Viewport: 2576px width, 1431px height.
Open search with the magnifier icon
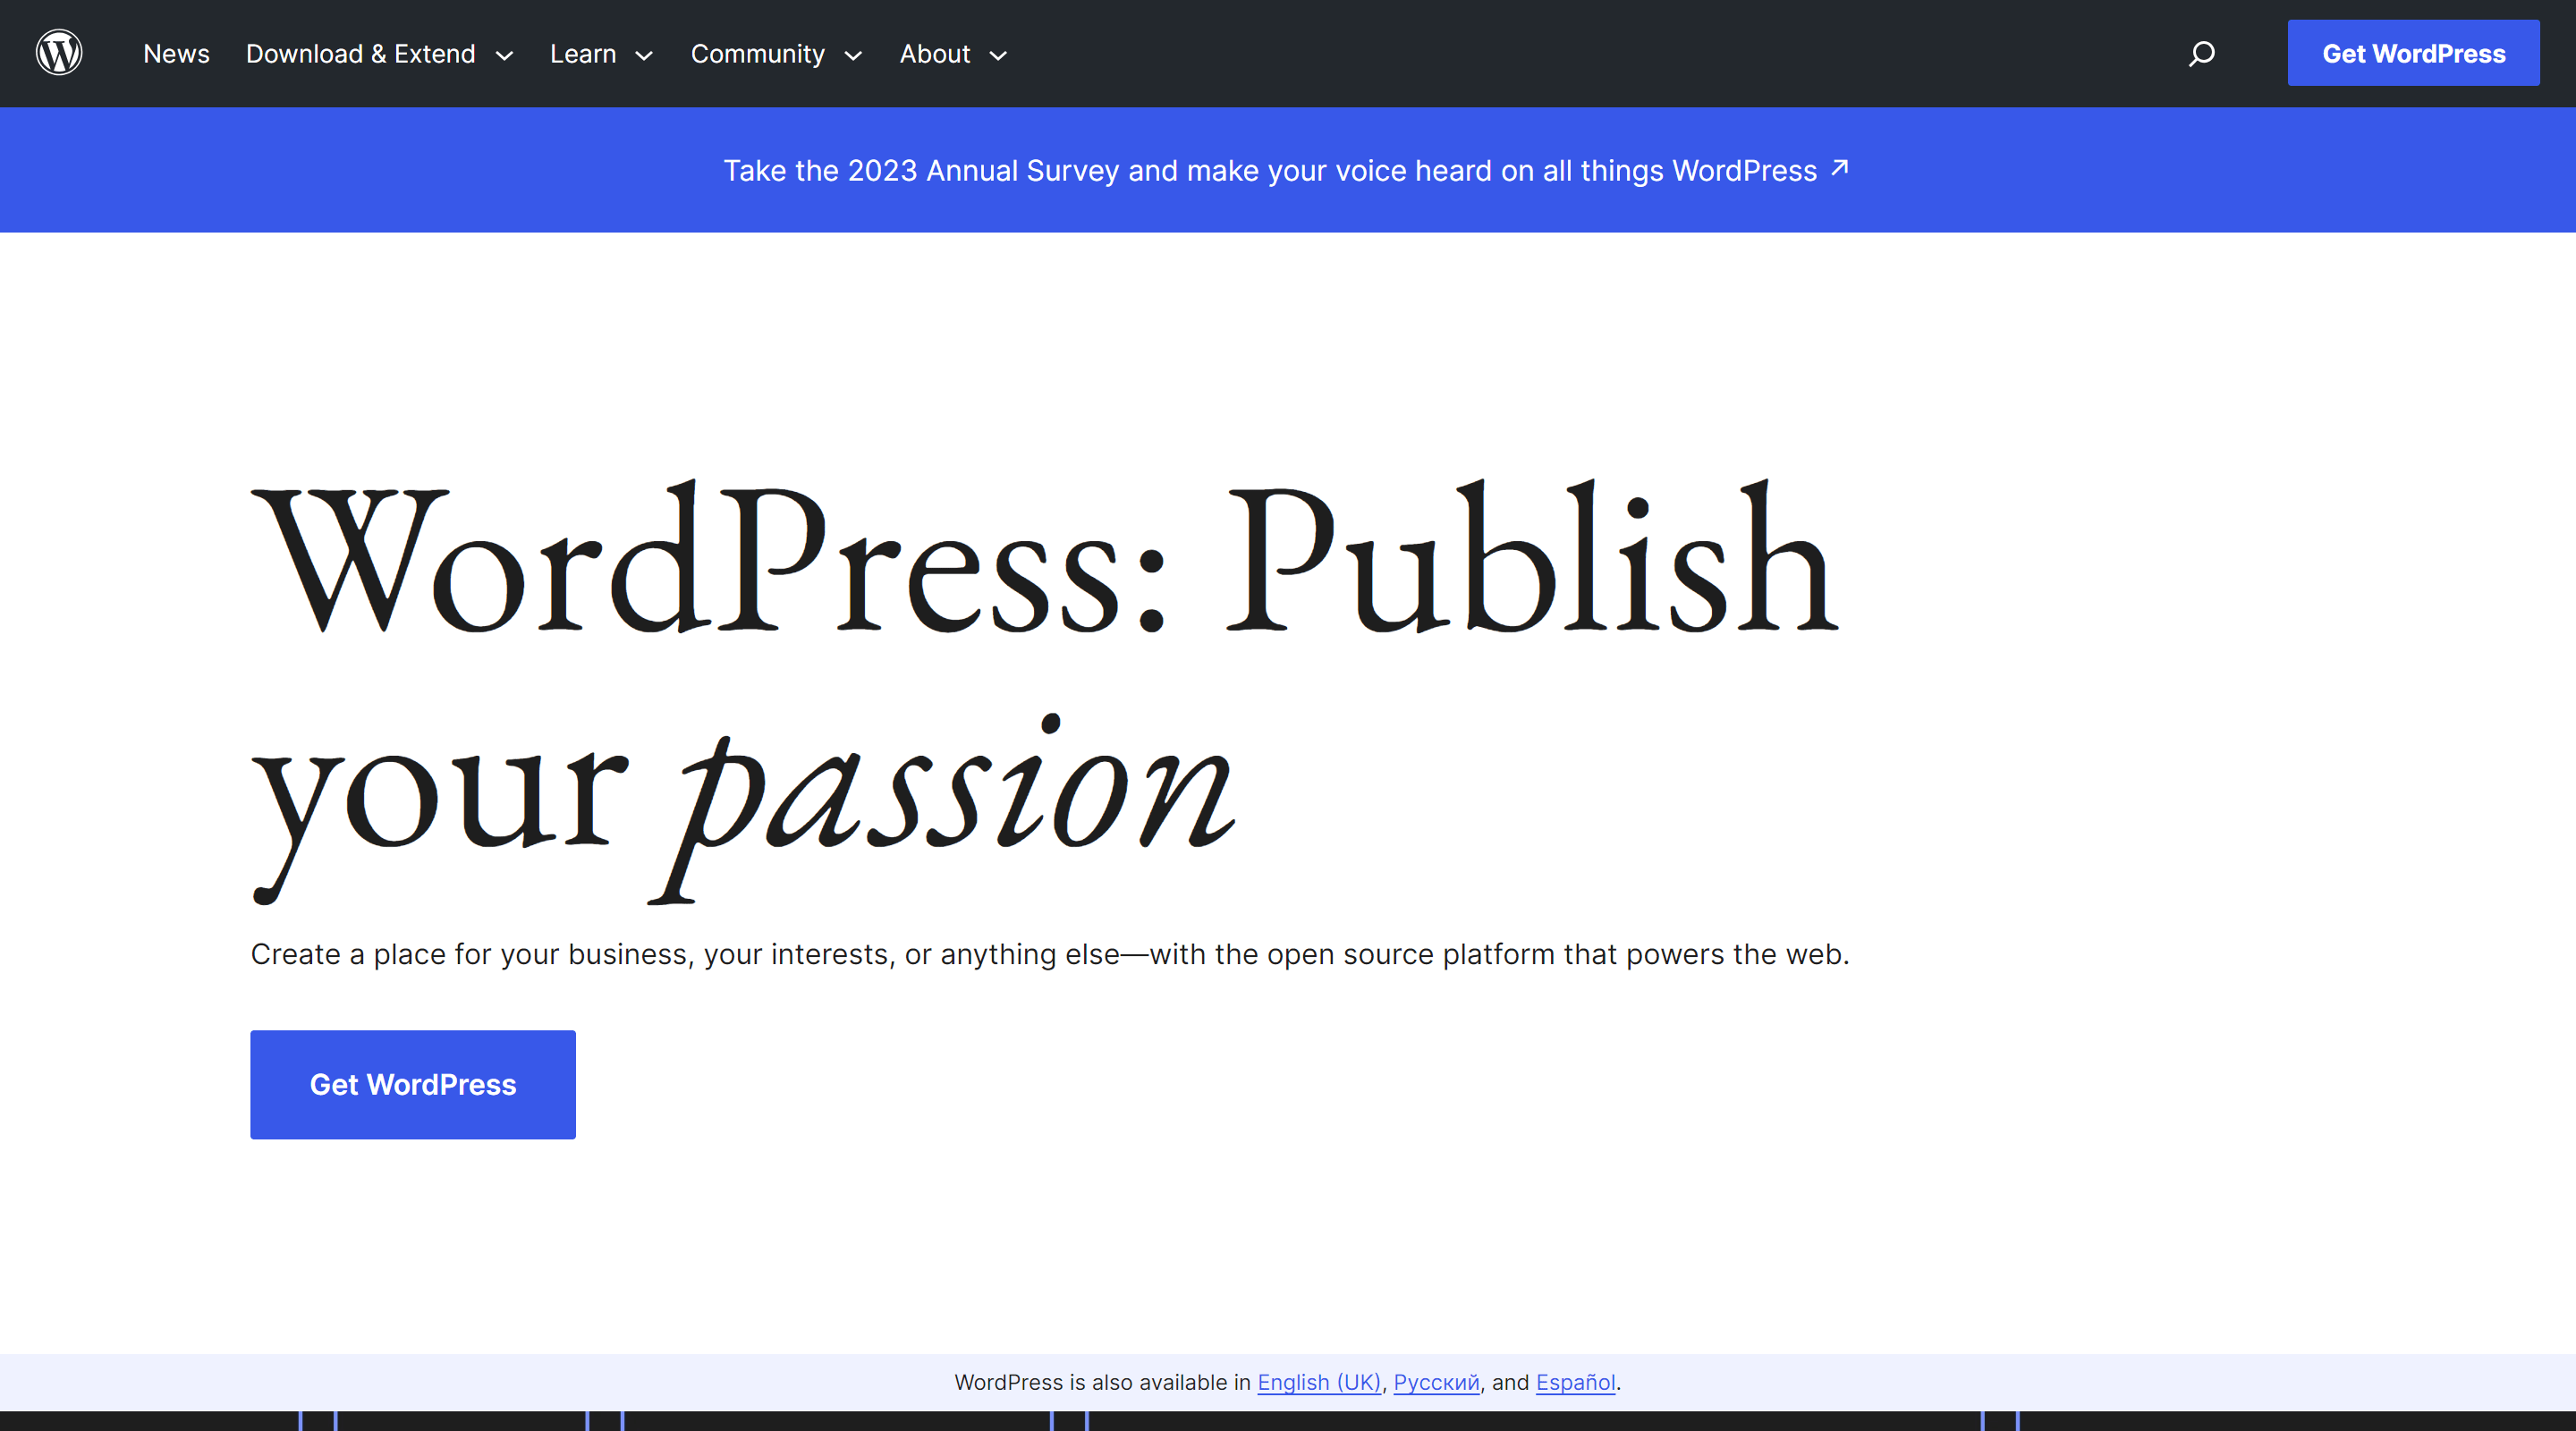point(2201,53)
